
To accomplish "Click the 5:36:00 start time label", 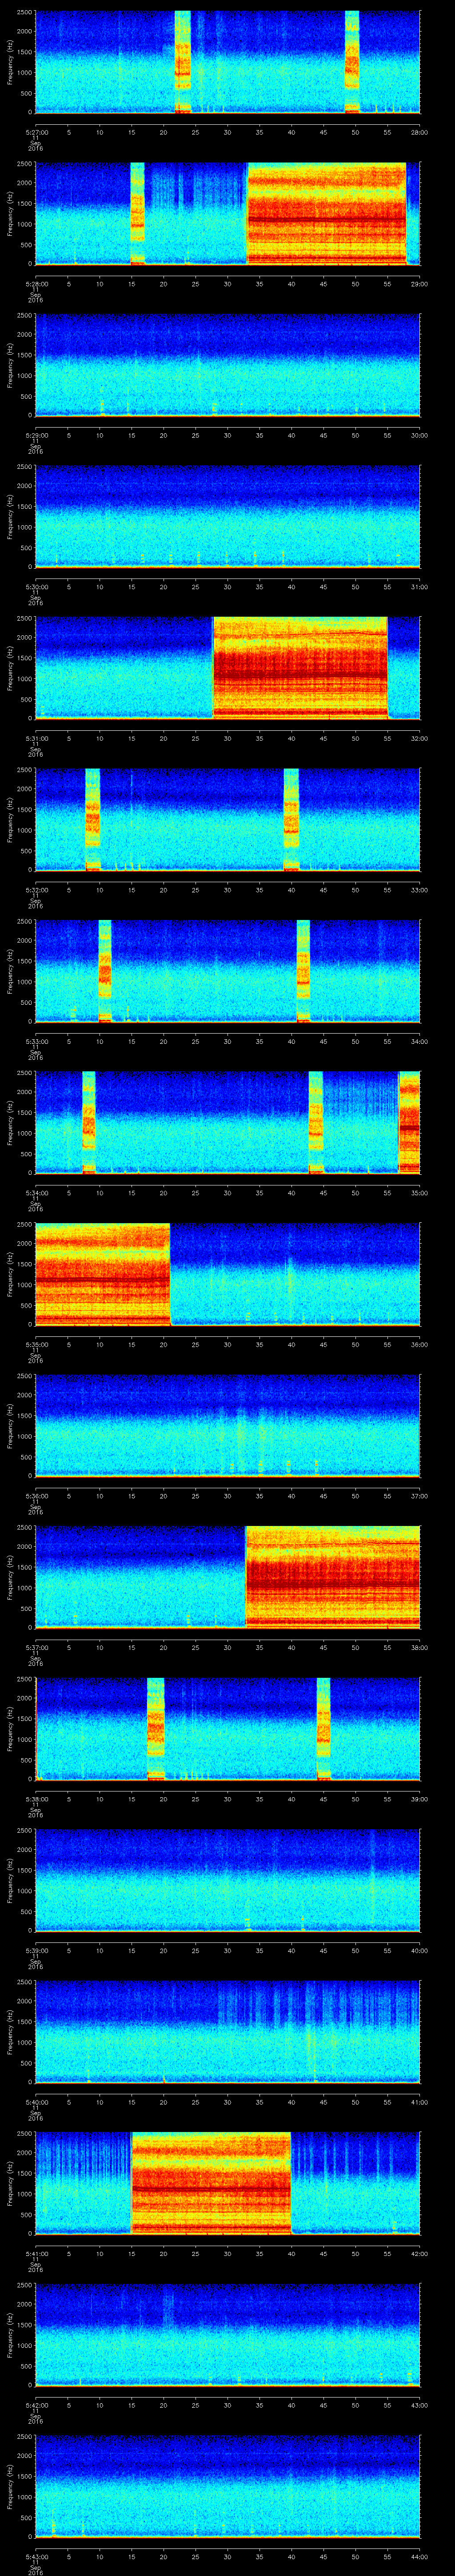I will coord(36,1496).
